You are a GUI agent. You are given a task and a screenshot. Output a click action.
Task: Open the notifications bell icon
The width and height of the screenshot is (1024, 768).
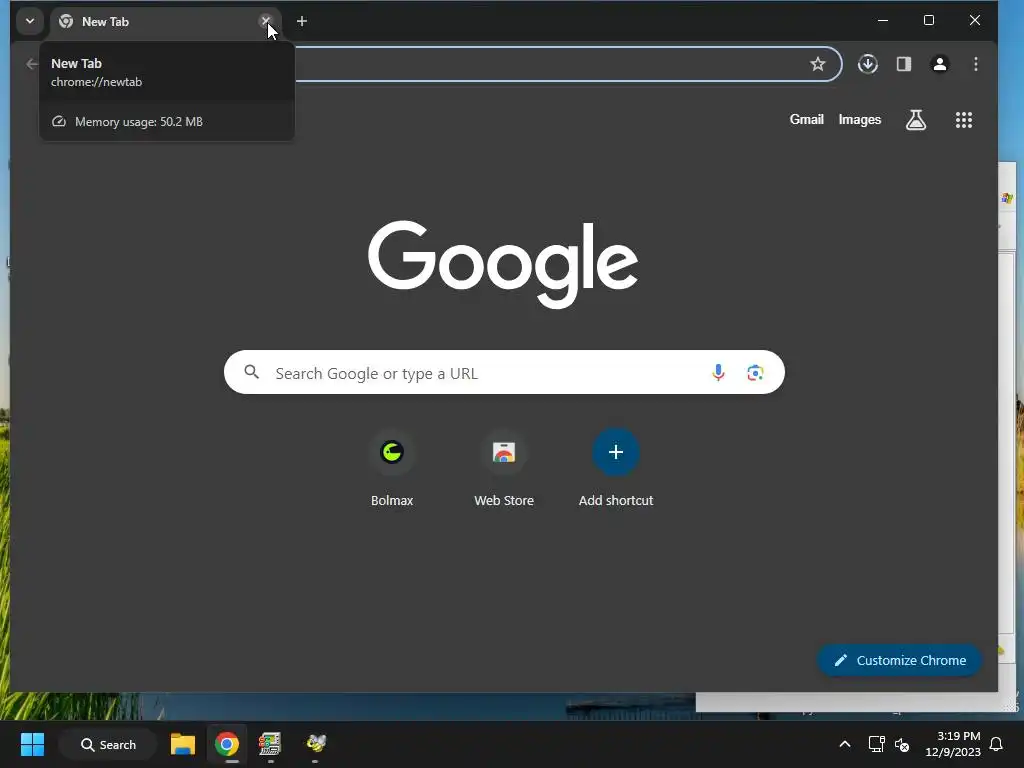(997, 744)
